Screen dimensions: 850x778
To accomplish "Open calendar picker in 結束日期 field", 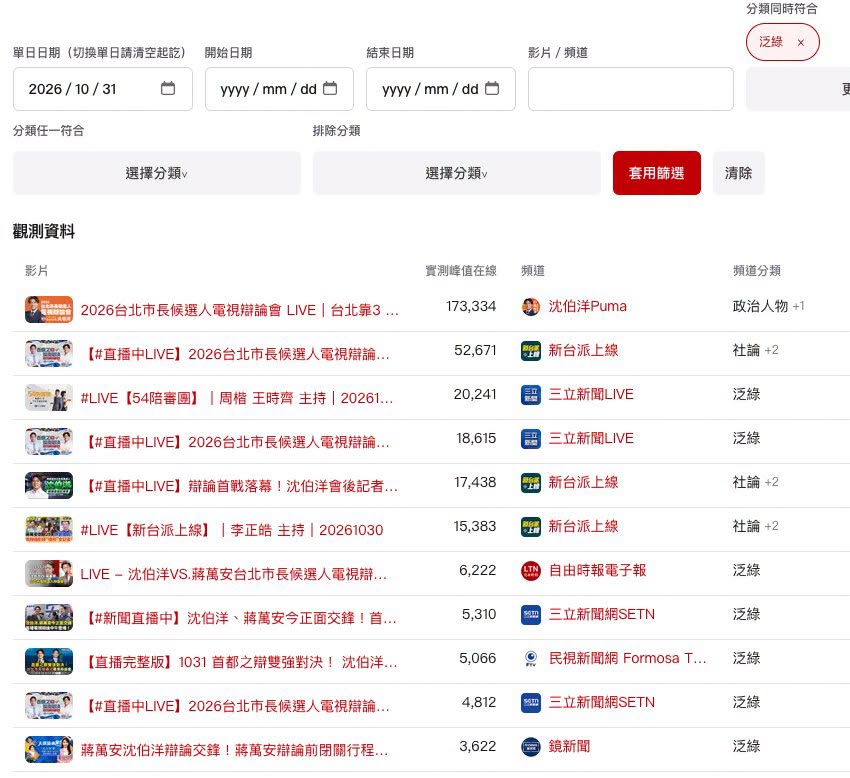I will (x=492, y=88).
